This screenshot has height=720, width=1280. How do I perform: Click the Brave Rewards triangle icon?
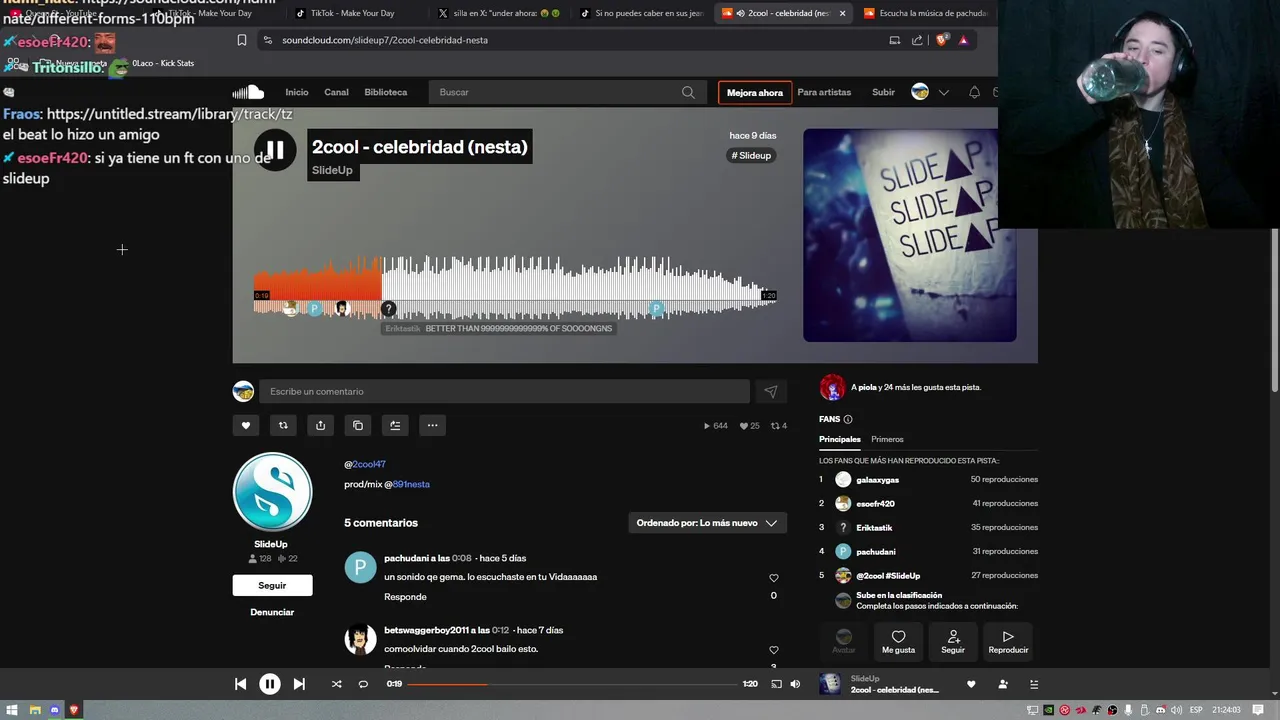tap(963, 40)
